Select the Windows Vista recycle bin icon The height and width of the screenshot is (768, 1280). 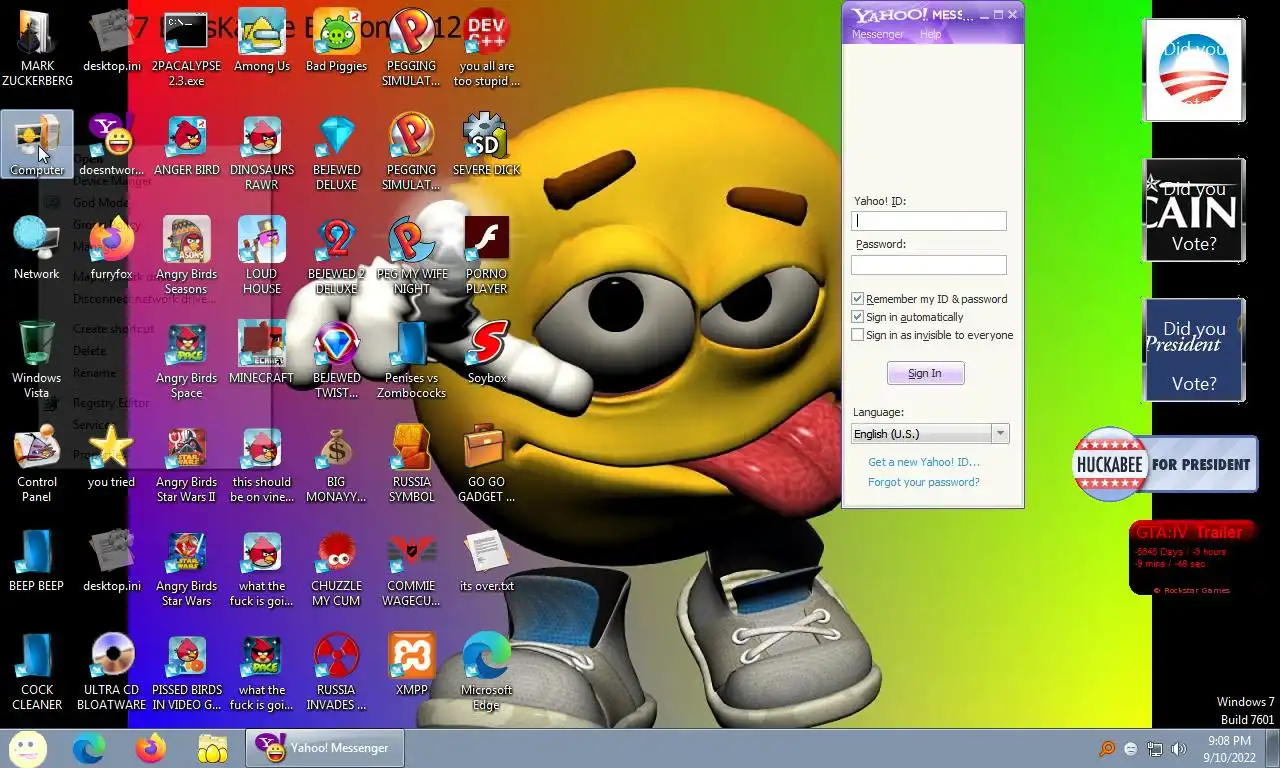pos(37,360)
